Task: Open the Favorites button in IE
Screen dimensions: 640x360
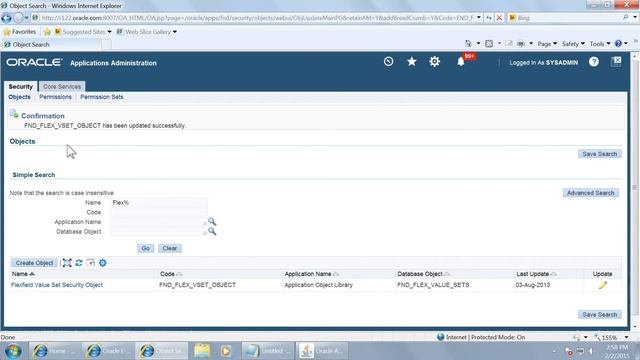Action: pos(20,32)
